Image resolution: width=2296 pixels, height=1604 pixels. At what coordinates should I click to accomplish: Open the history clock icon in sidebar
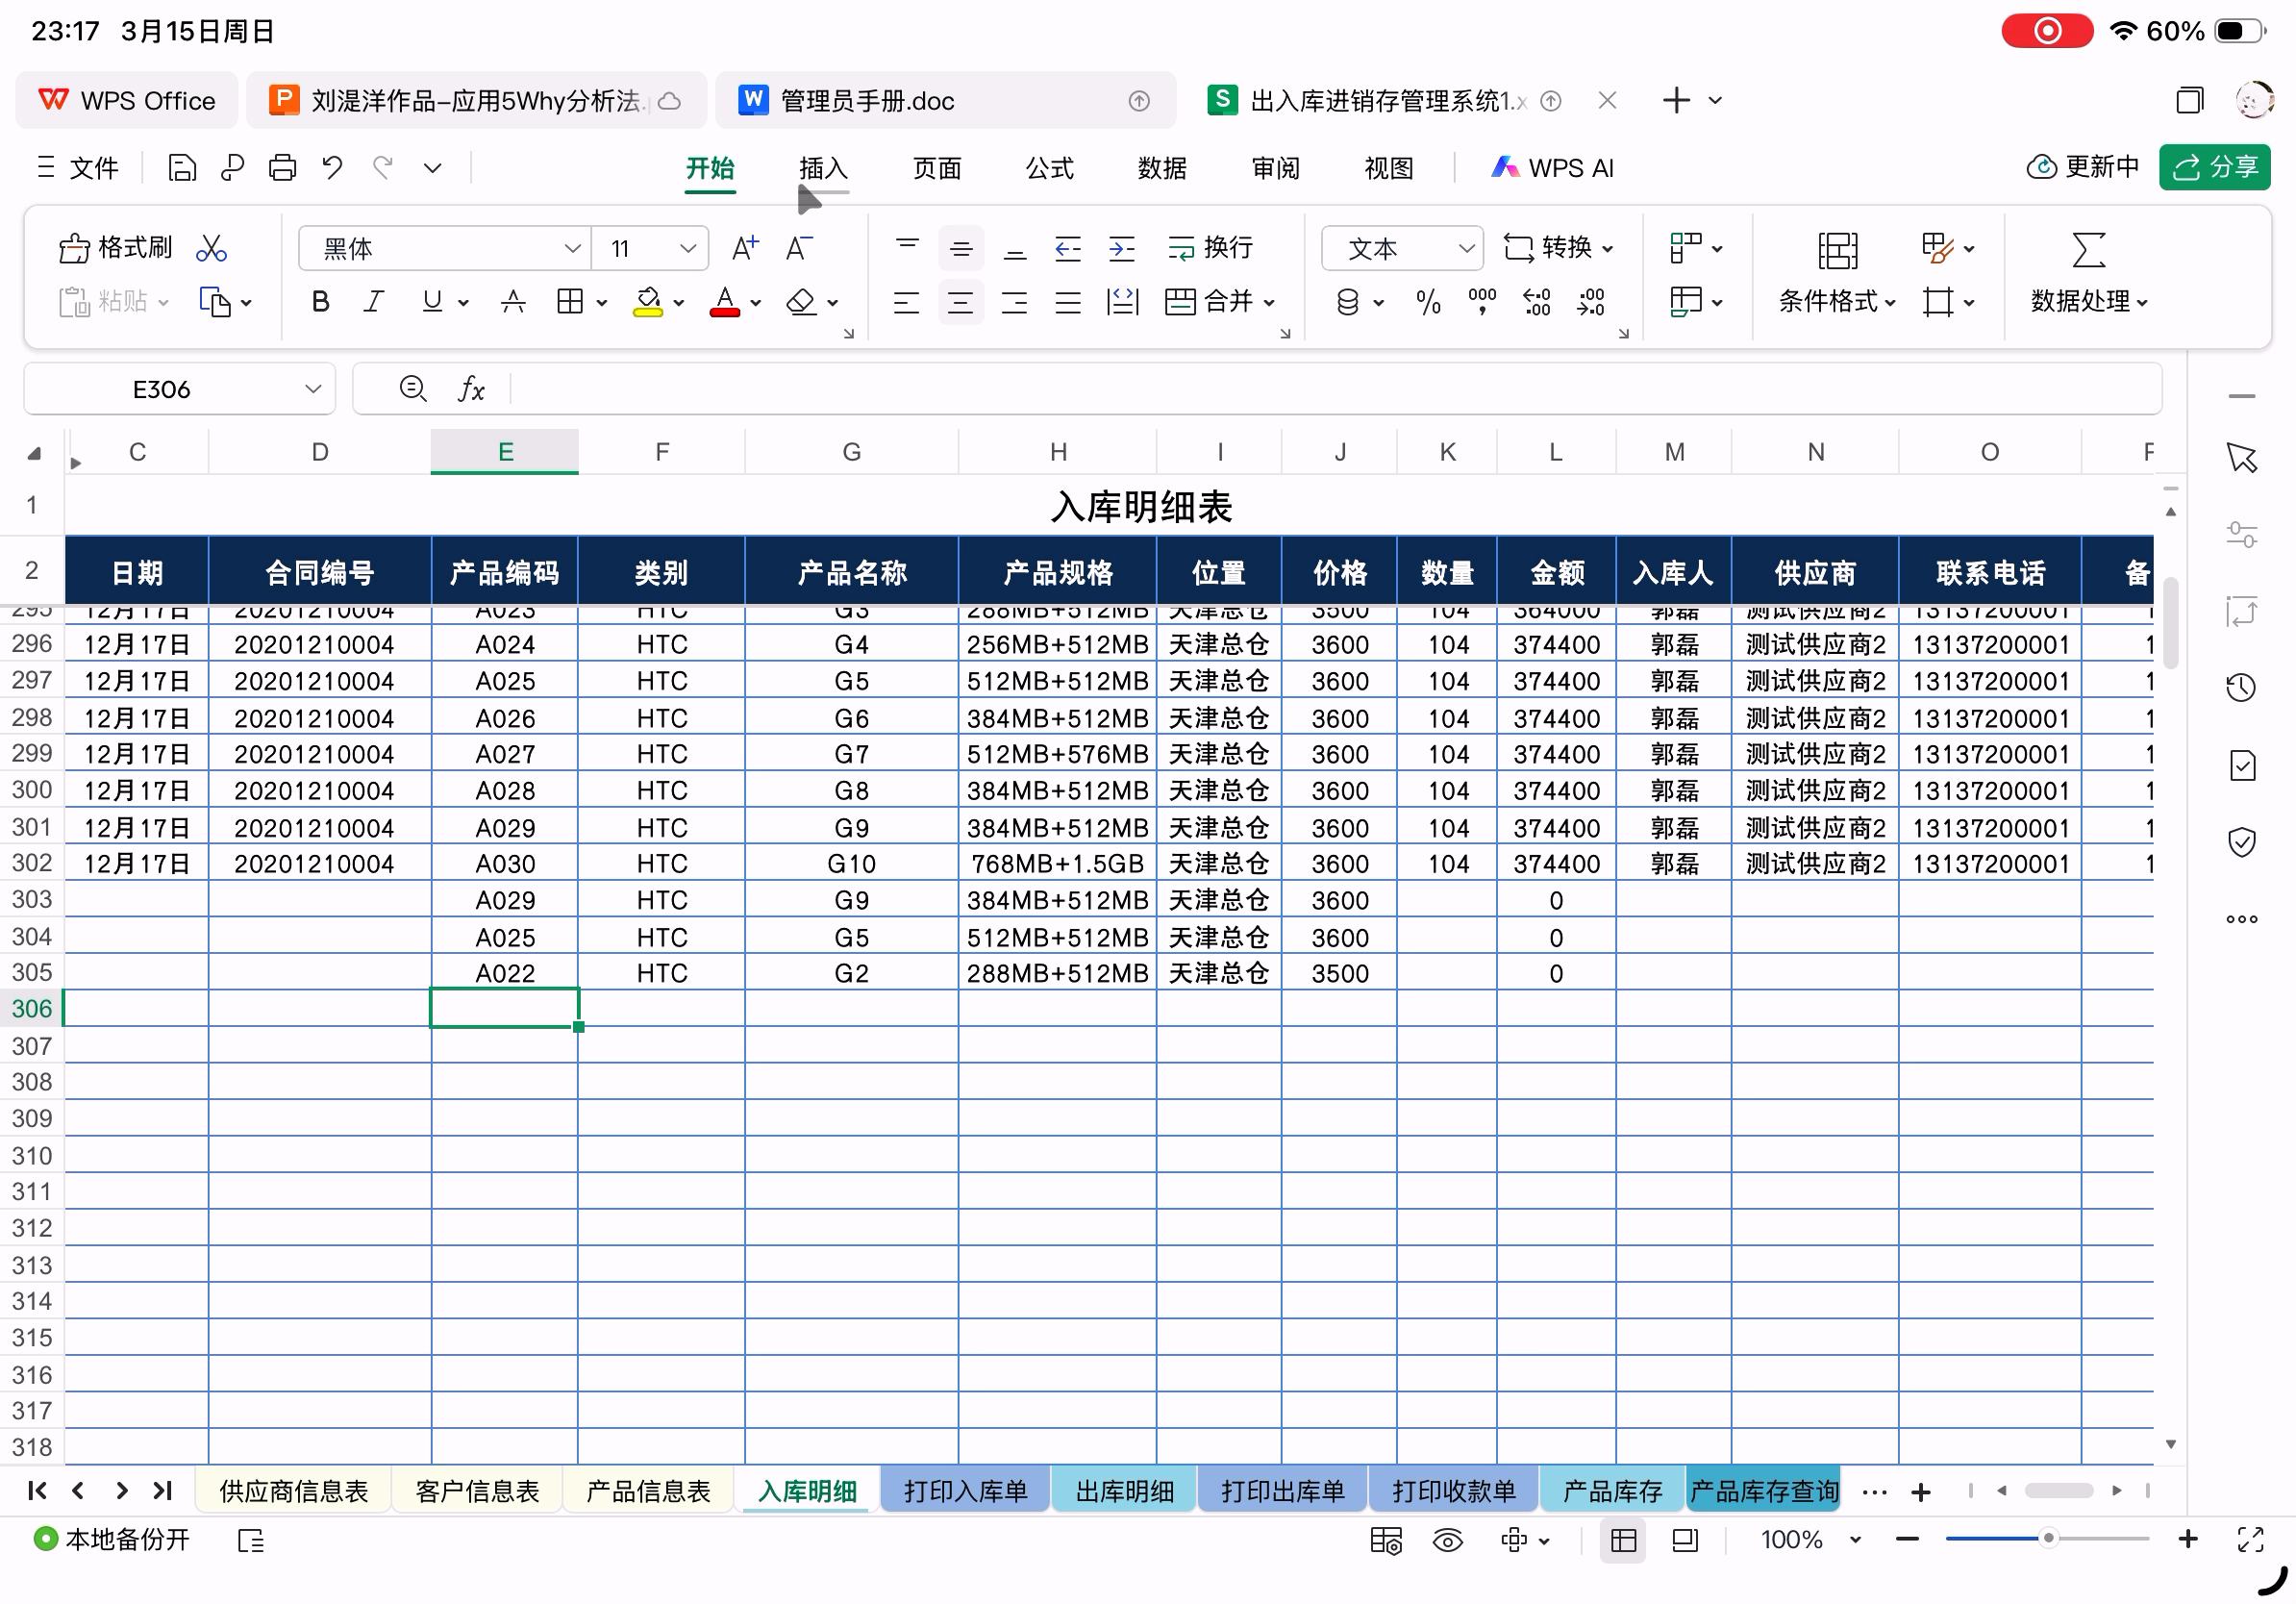tap(2241, 688)
